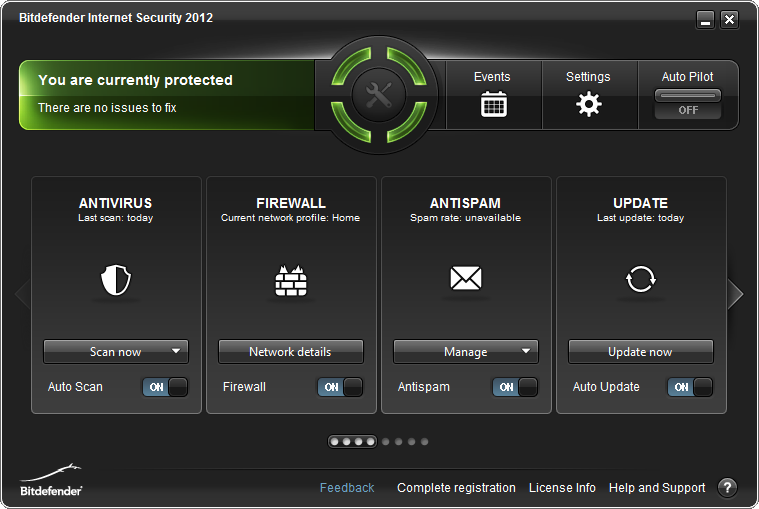Open the Feedback link
This screenshot has height=509, width=759.
[347, 488]
